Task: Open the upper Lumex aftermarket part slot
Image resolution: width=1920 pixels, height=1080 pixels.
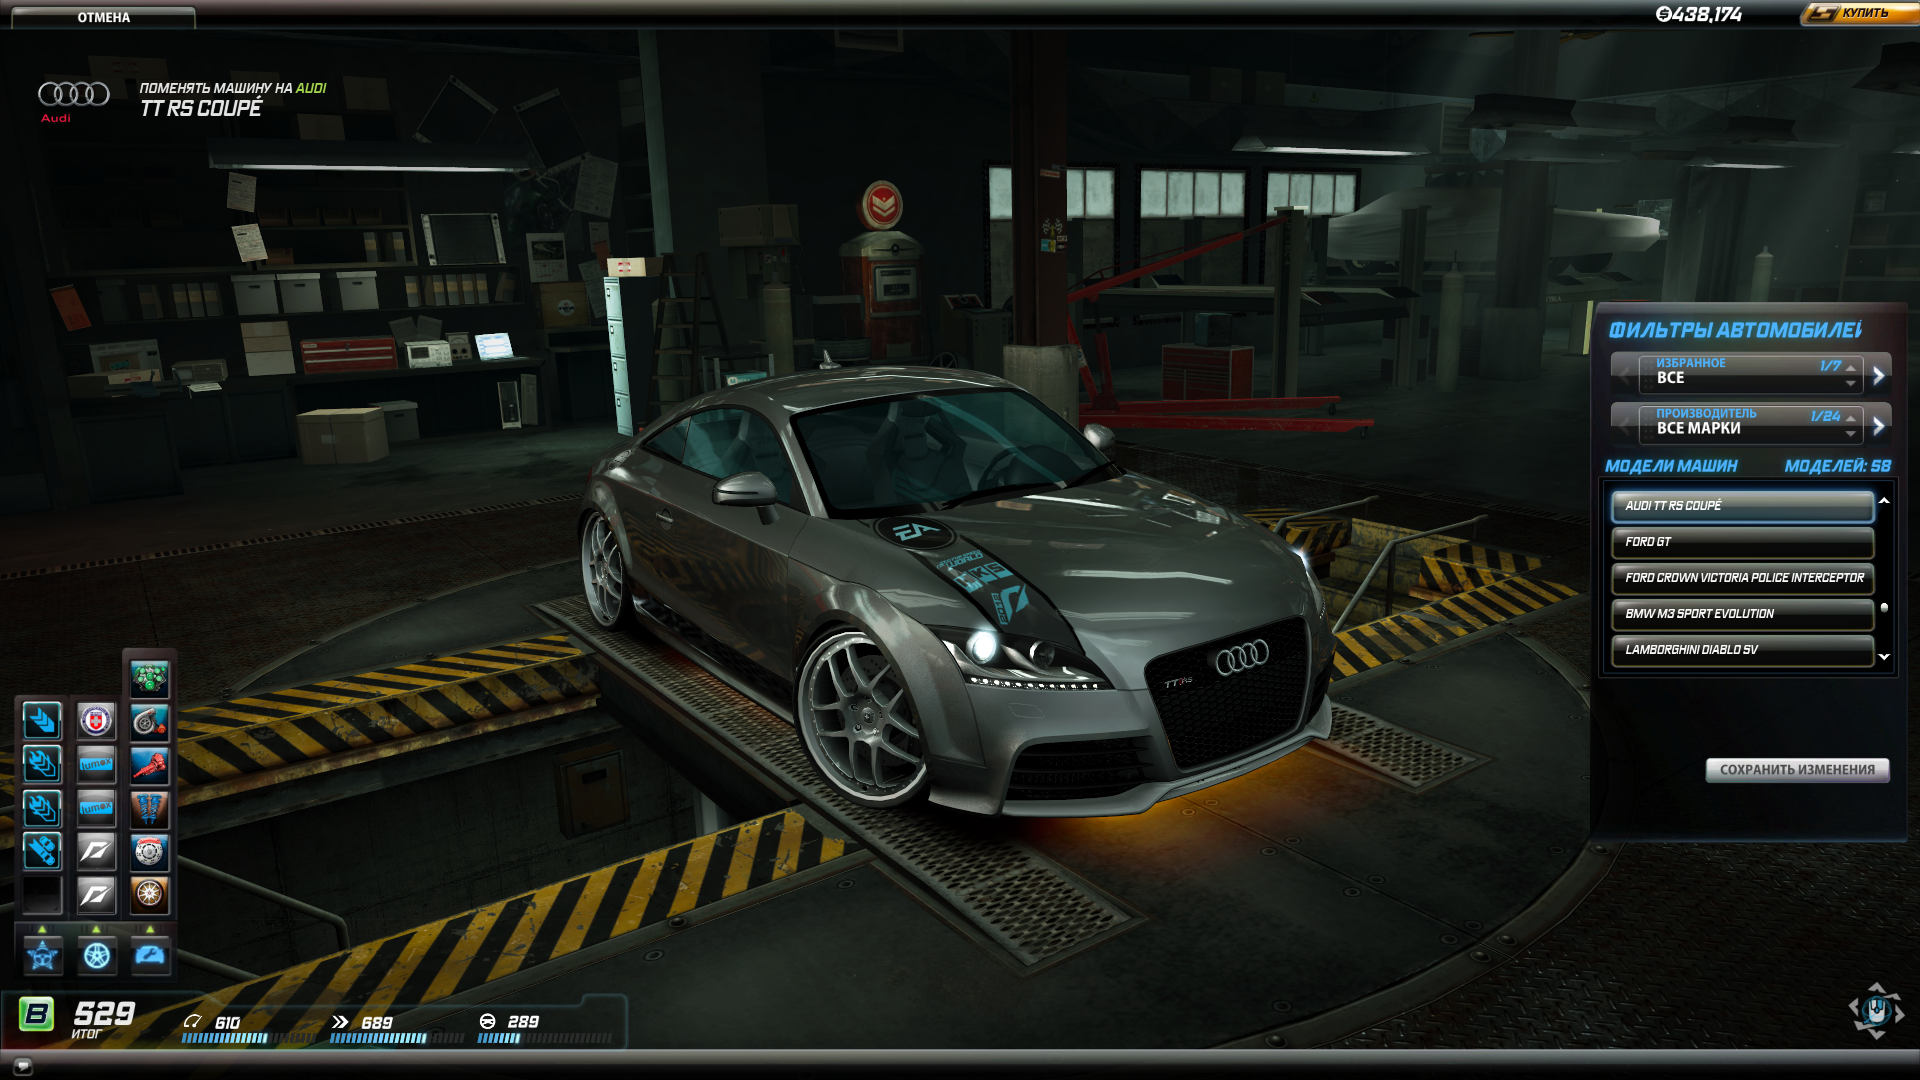Action: (x=96, y=764)
